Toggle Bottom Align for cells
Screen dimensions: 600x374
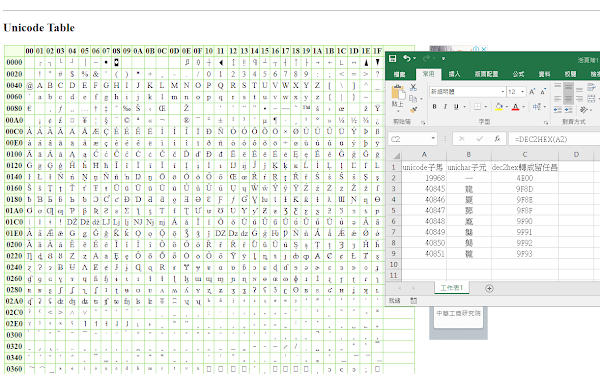580,89
